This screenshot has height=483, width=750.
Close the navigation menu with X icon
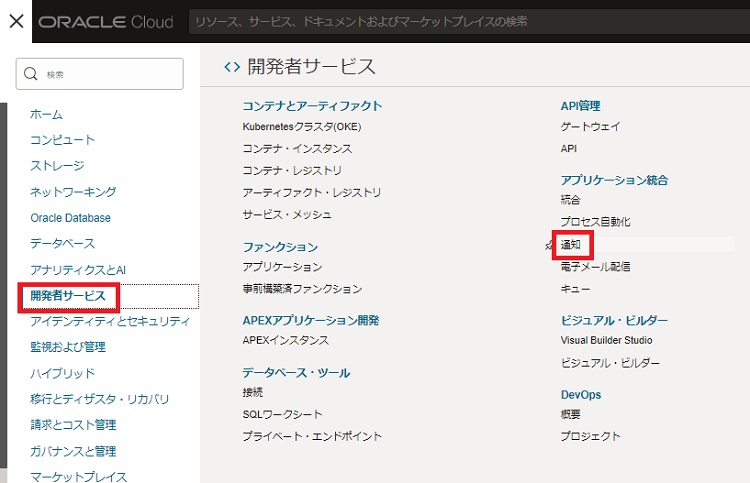(16, 21)
